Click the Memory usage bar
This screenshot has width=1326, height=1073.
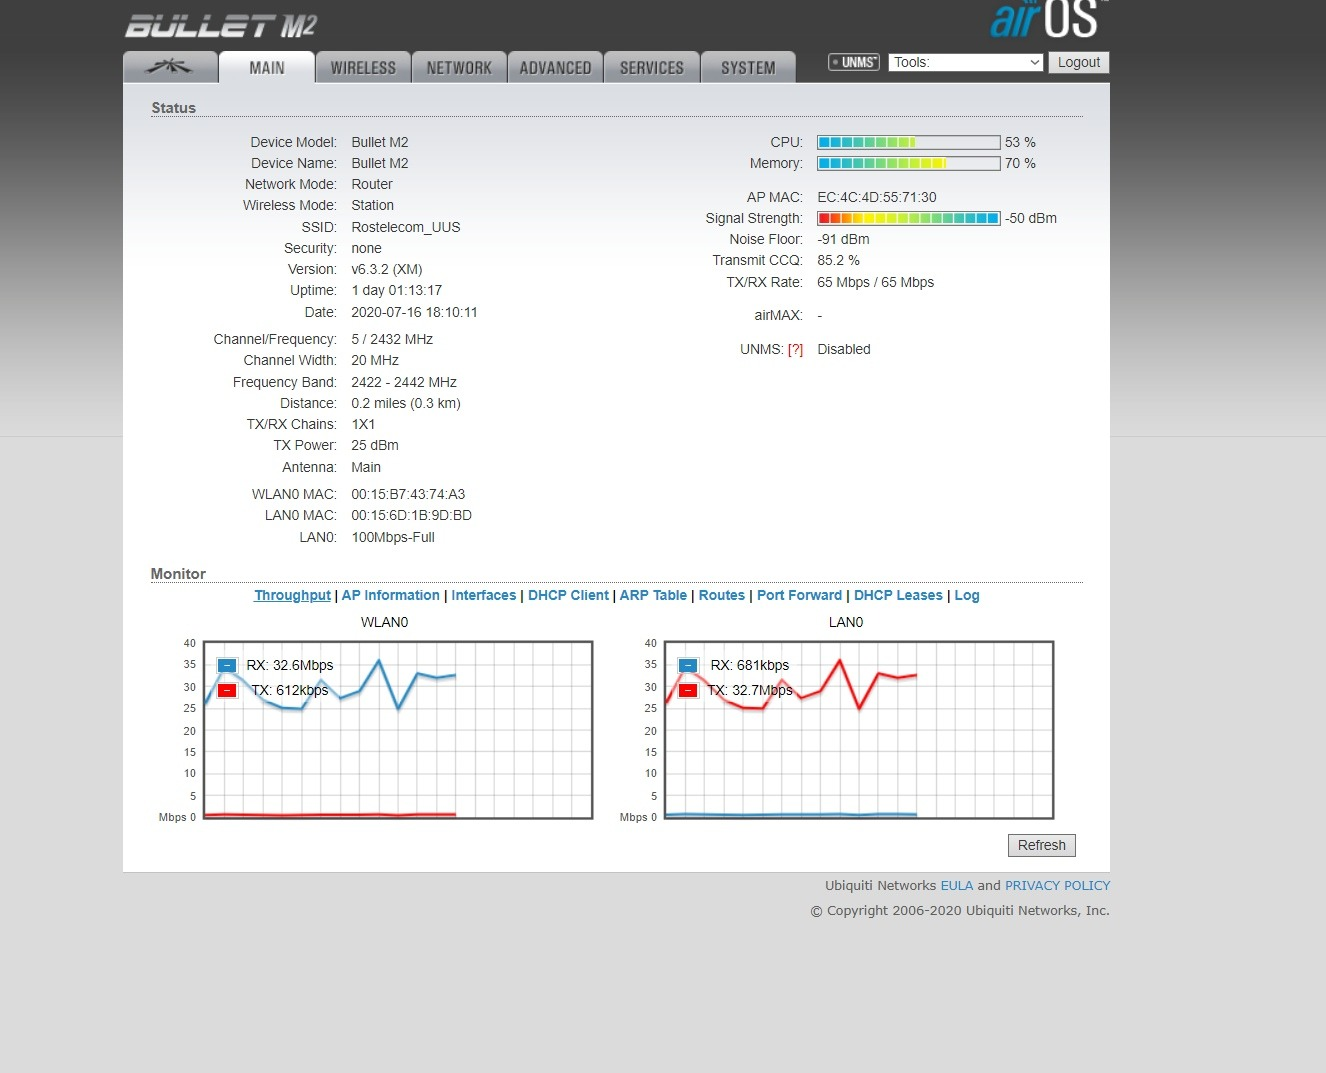pos(909,163)
